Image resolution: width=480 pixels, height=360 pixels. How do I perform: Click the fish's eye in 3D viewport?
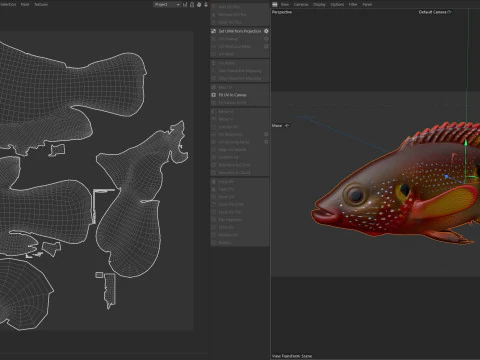pyautogui.click(x=356, y=195)
